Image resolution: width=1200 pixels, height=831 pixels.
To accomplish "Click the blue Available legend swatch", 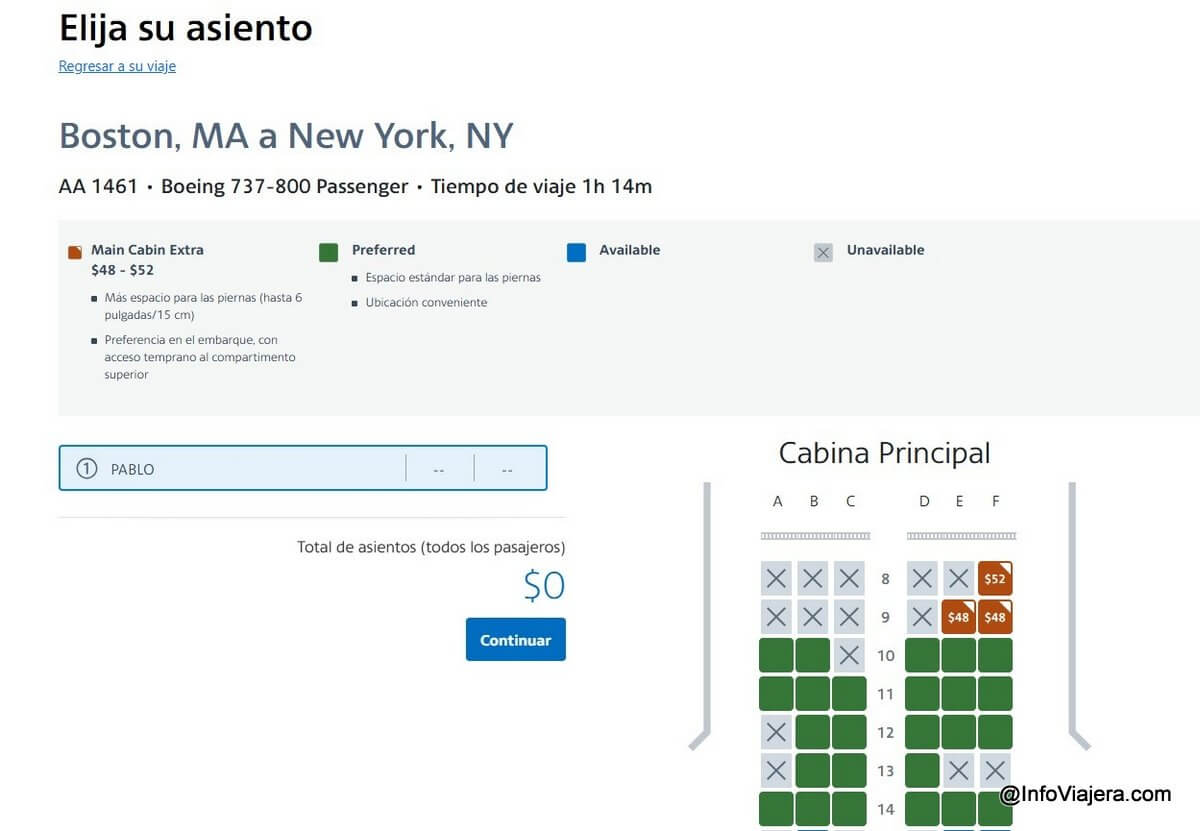I will (x=576, y=252).
